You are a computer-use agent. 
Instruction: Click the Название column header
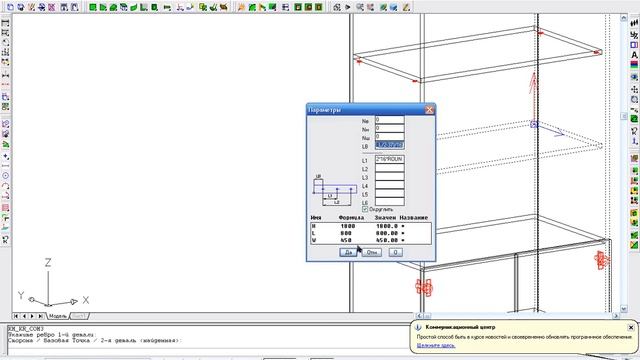tap(413, 218)
